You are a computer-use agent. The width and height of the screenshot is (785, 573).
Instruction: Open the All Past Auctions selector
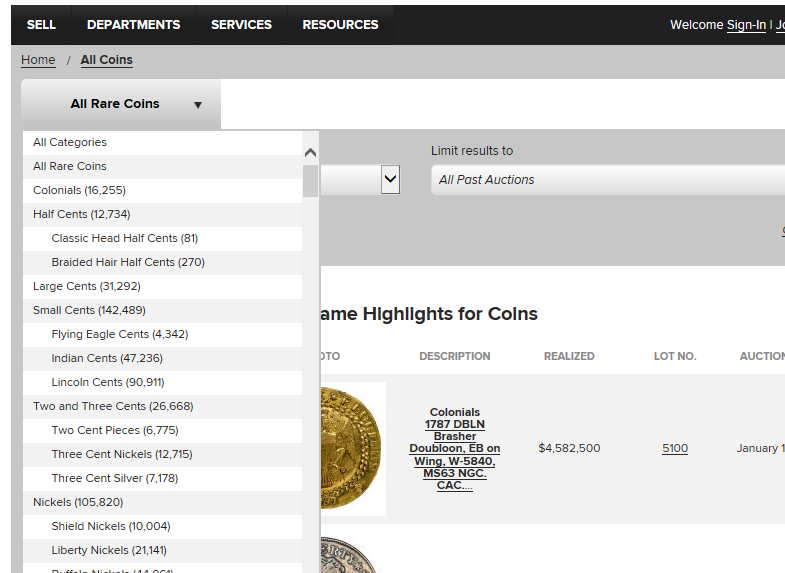tap(608, 180)
